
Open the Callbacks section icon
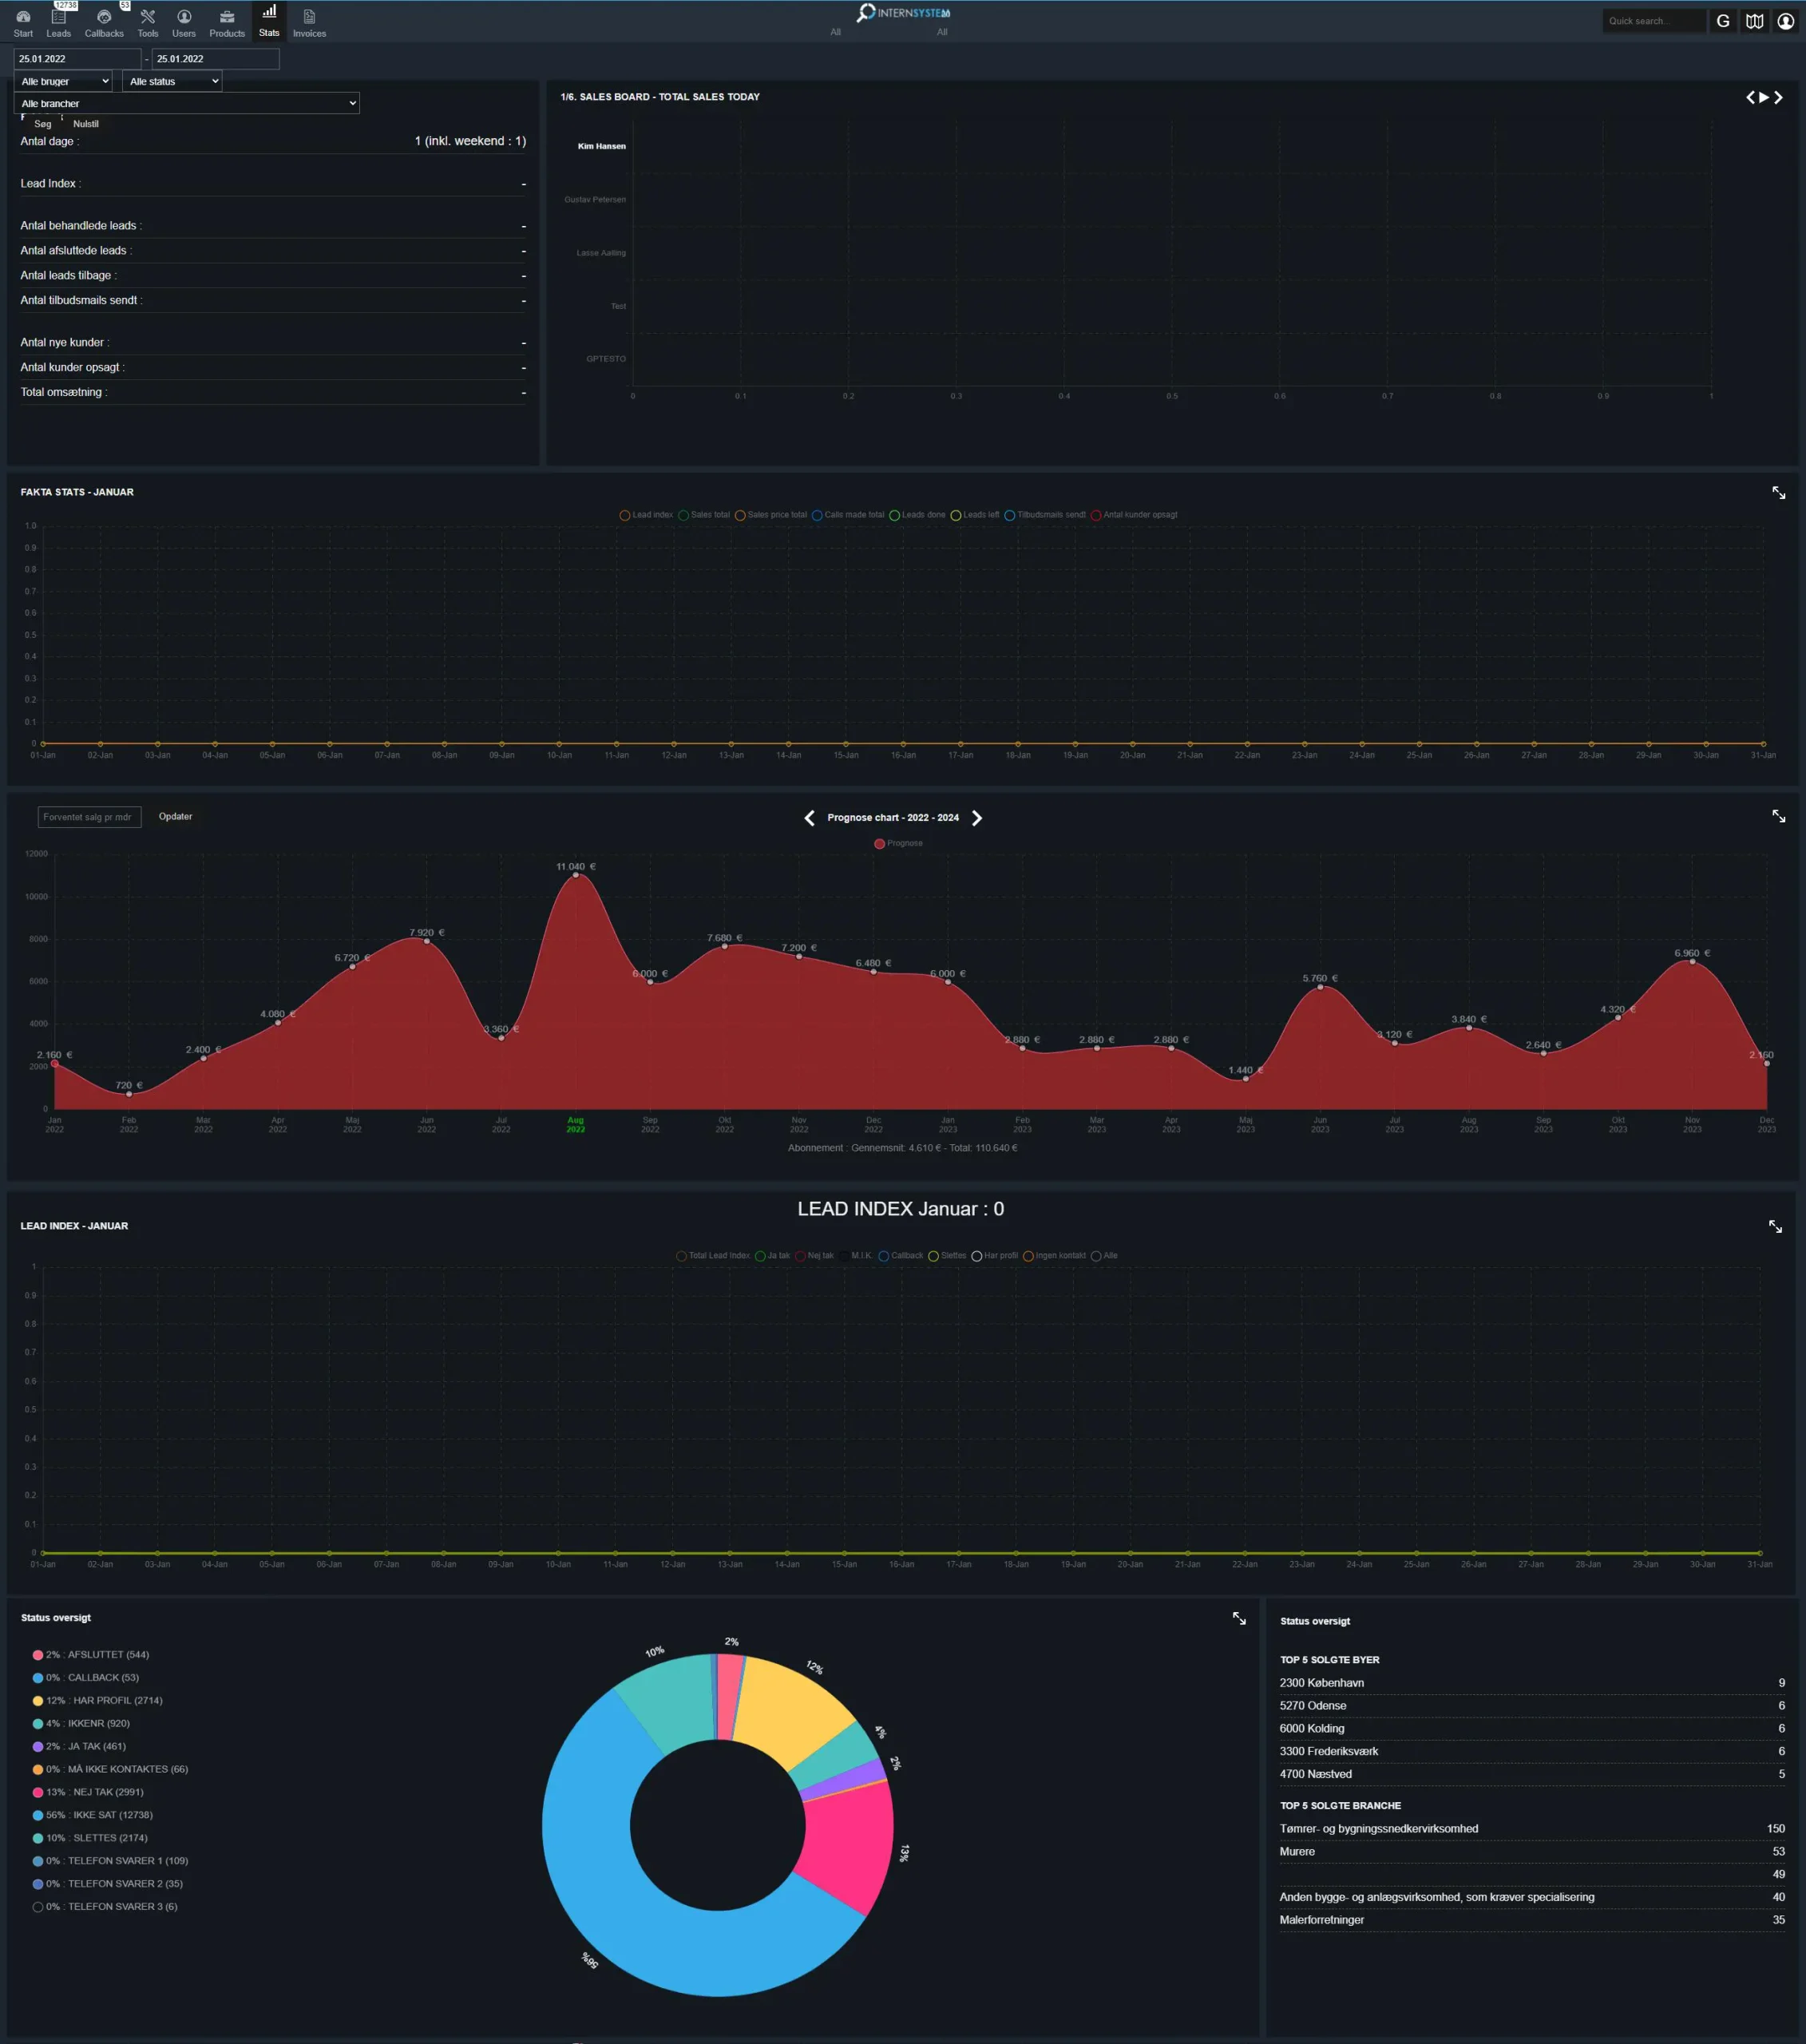(x=104, y=18)
